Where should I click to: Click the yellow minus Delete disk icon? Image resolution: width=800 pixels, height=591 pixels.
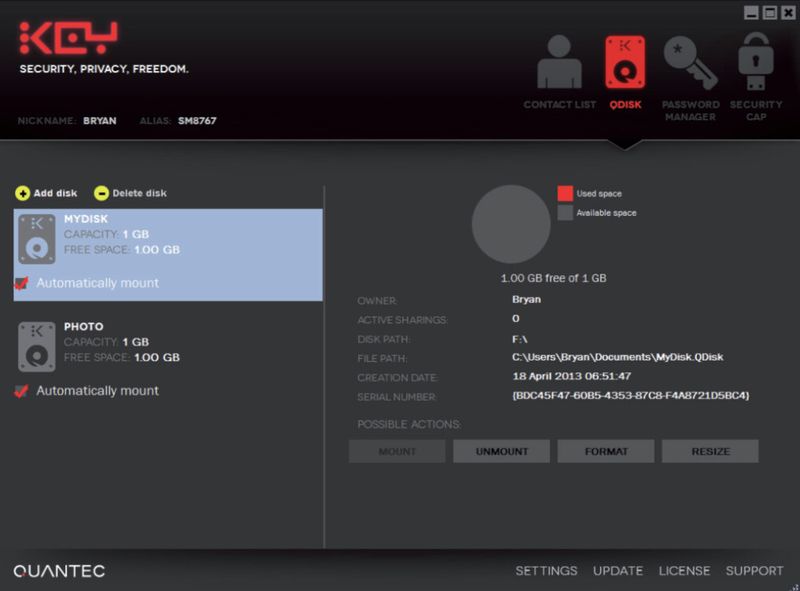(102, 193)
